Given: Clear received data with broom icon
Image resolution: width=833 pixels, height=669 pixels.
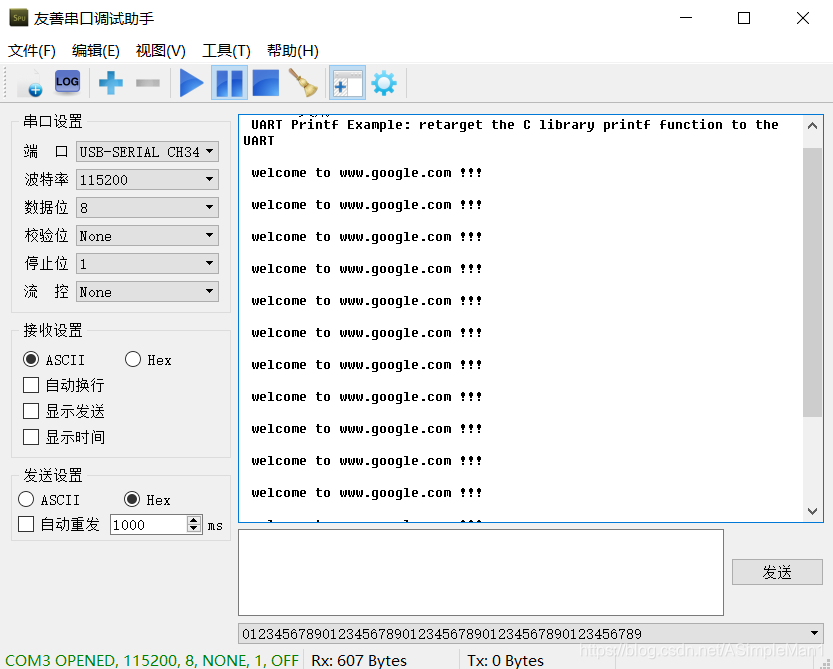Looking at the screenshot, I should point(303,83).
